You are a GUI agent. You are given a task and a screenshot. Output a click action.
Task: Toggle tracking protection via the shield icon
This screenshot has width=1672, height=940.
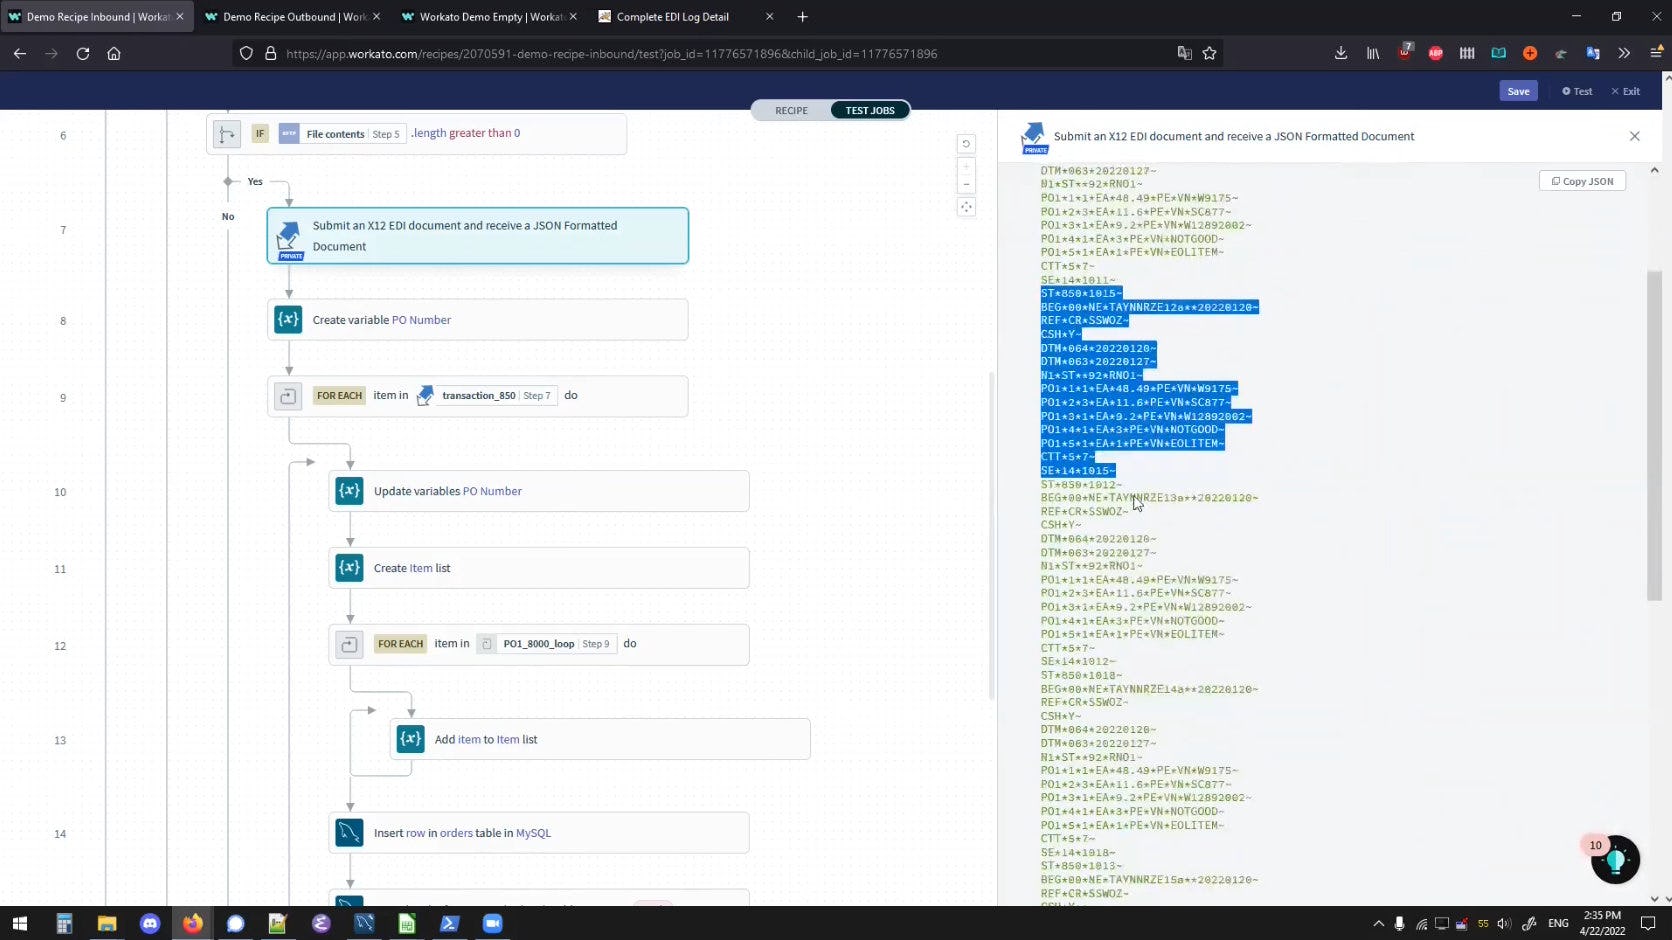[x=246, y=54]
